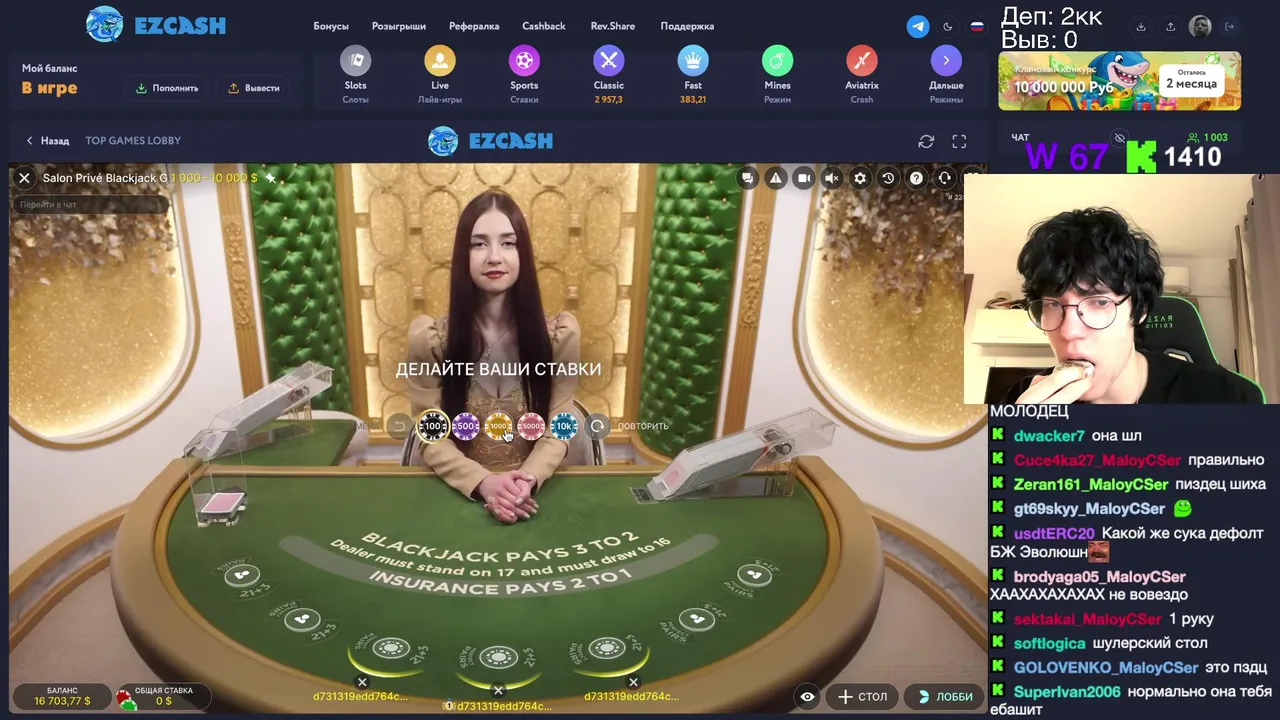This screenshot has width=1280, height=720.
Task: Open the Бонусы menu
Action: (x=331, y=26)
